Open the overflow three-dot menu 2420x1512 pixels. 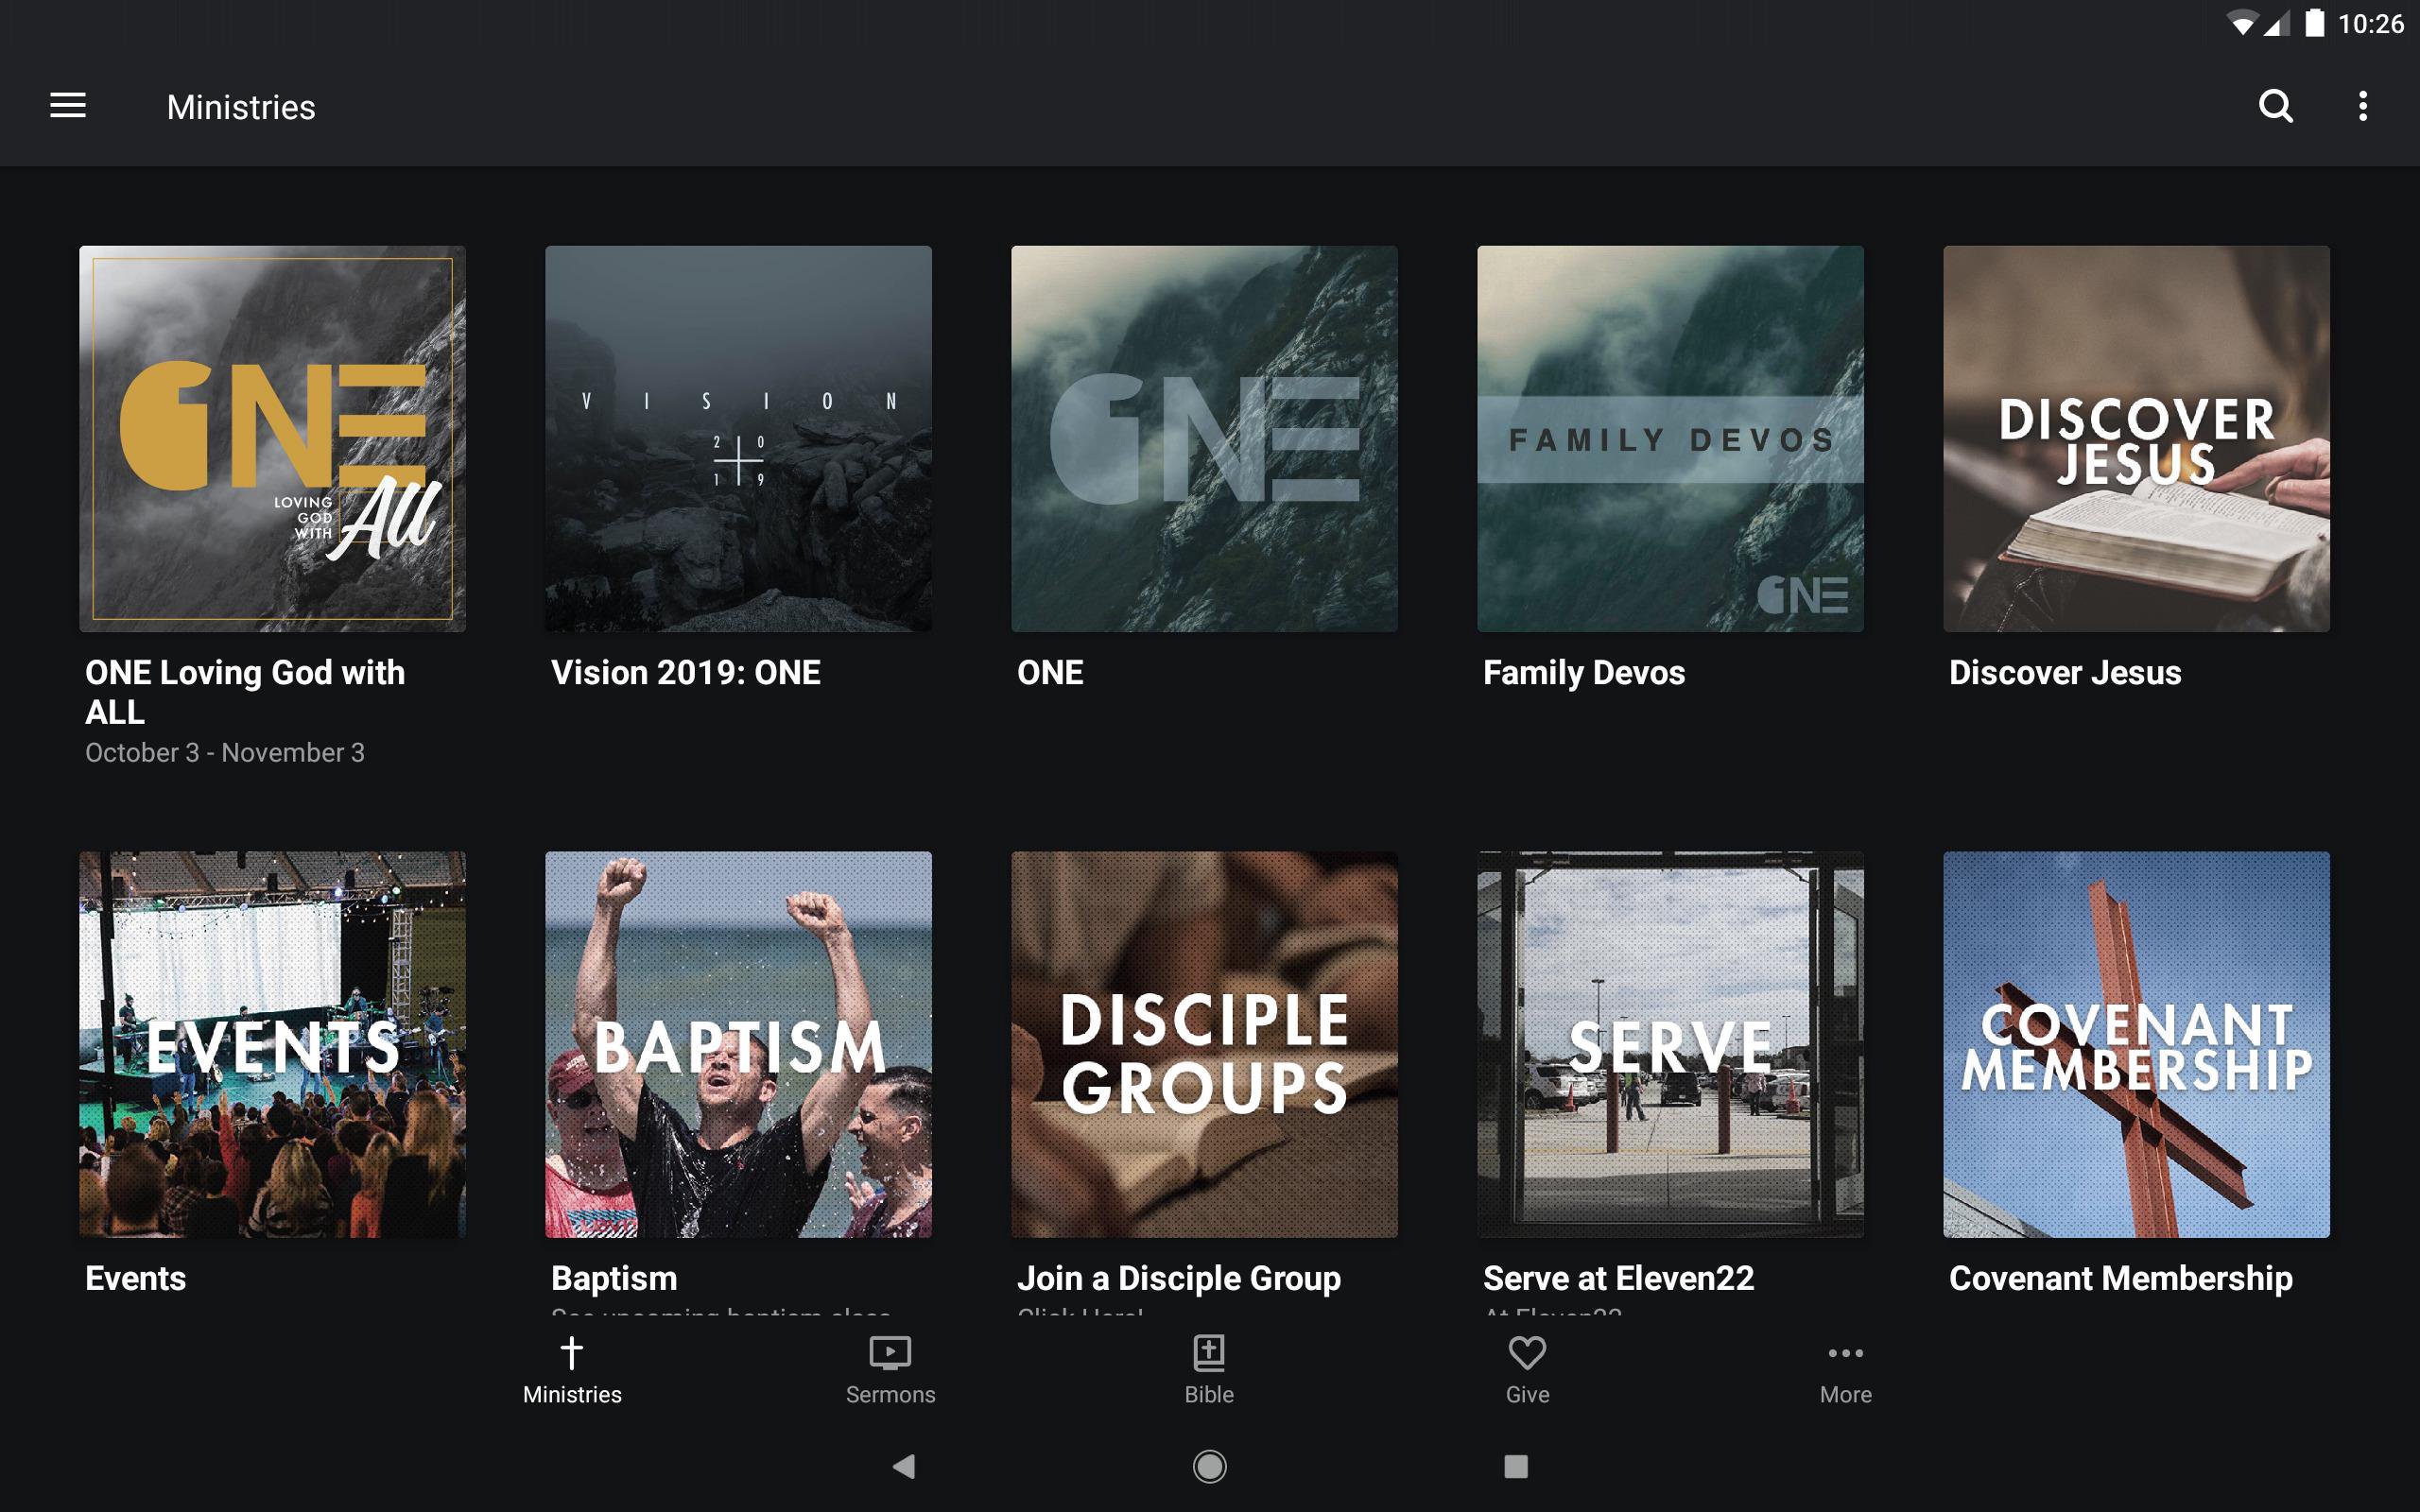click(2362, 106)
